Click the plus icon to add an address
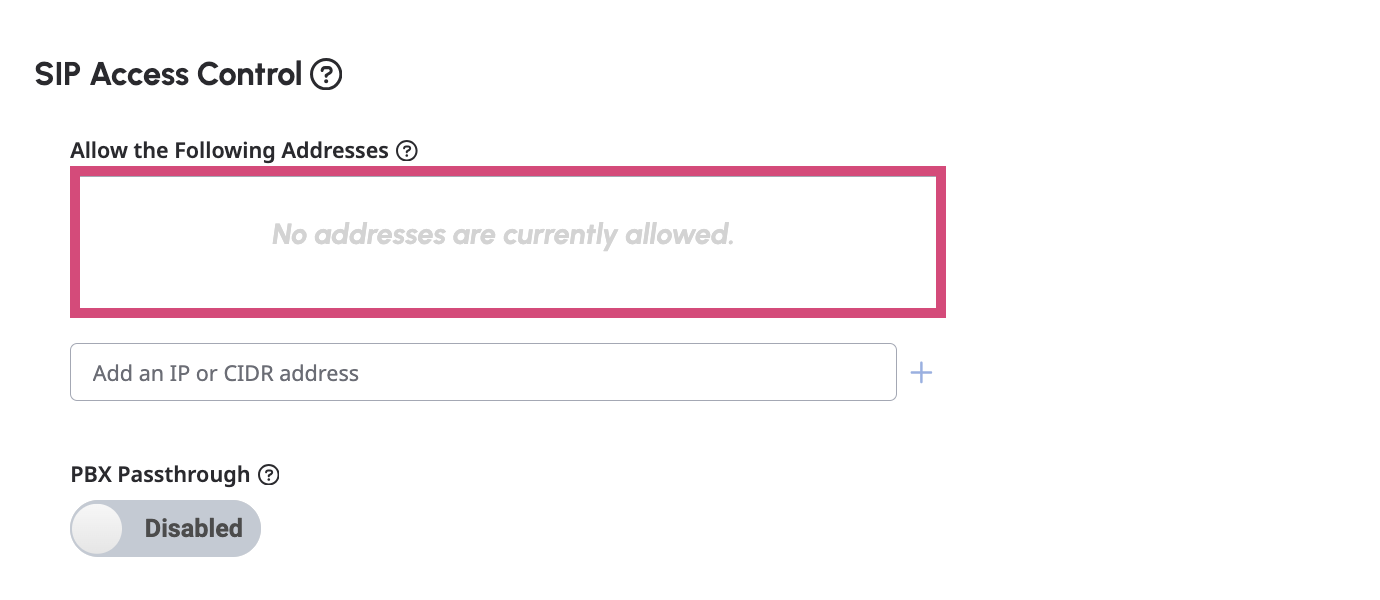The height and width of the screenshot is (600, 1380). click(921, 372)
